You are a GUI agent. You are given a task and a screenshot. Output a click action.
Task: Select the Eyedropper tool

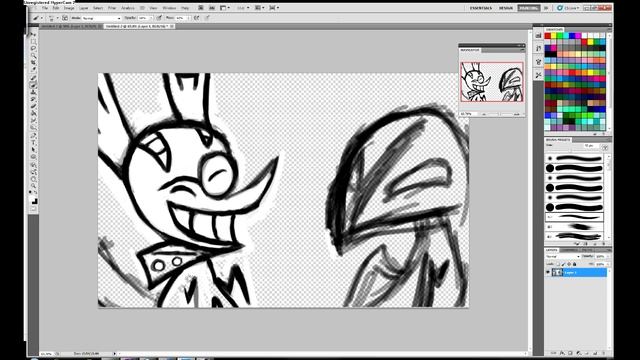point(33,69)
